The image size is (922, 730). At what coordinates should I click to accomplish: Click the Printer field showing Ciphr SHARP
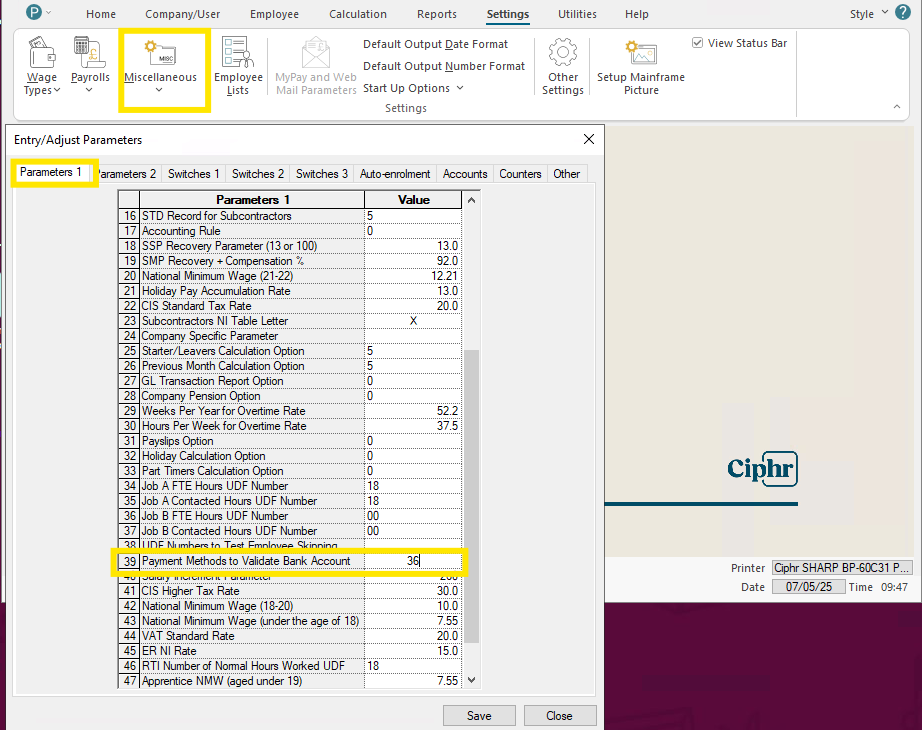[842, 568]
